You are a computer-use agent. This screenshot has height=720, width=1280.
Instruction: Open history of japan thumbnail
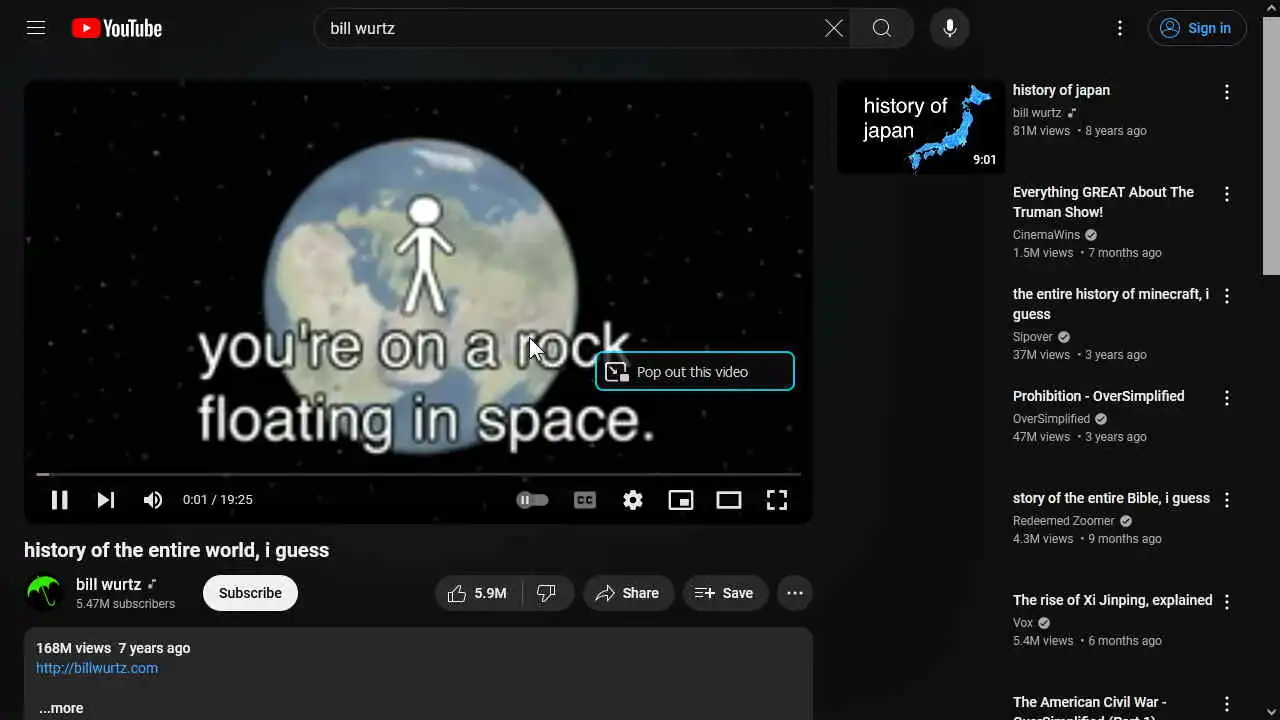[x=921, y=127]
